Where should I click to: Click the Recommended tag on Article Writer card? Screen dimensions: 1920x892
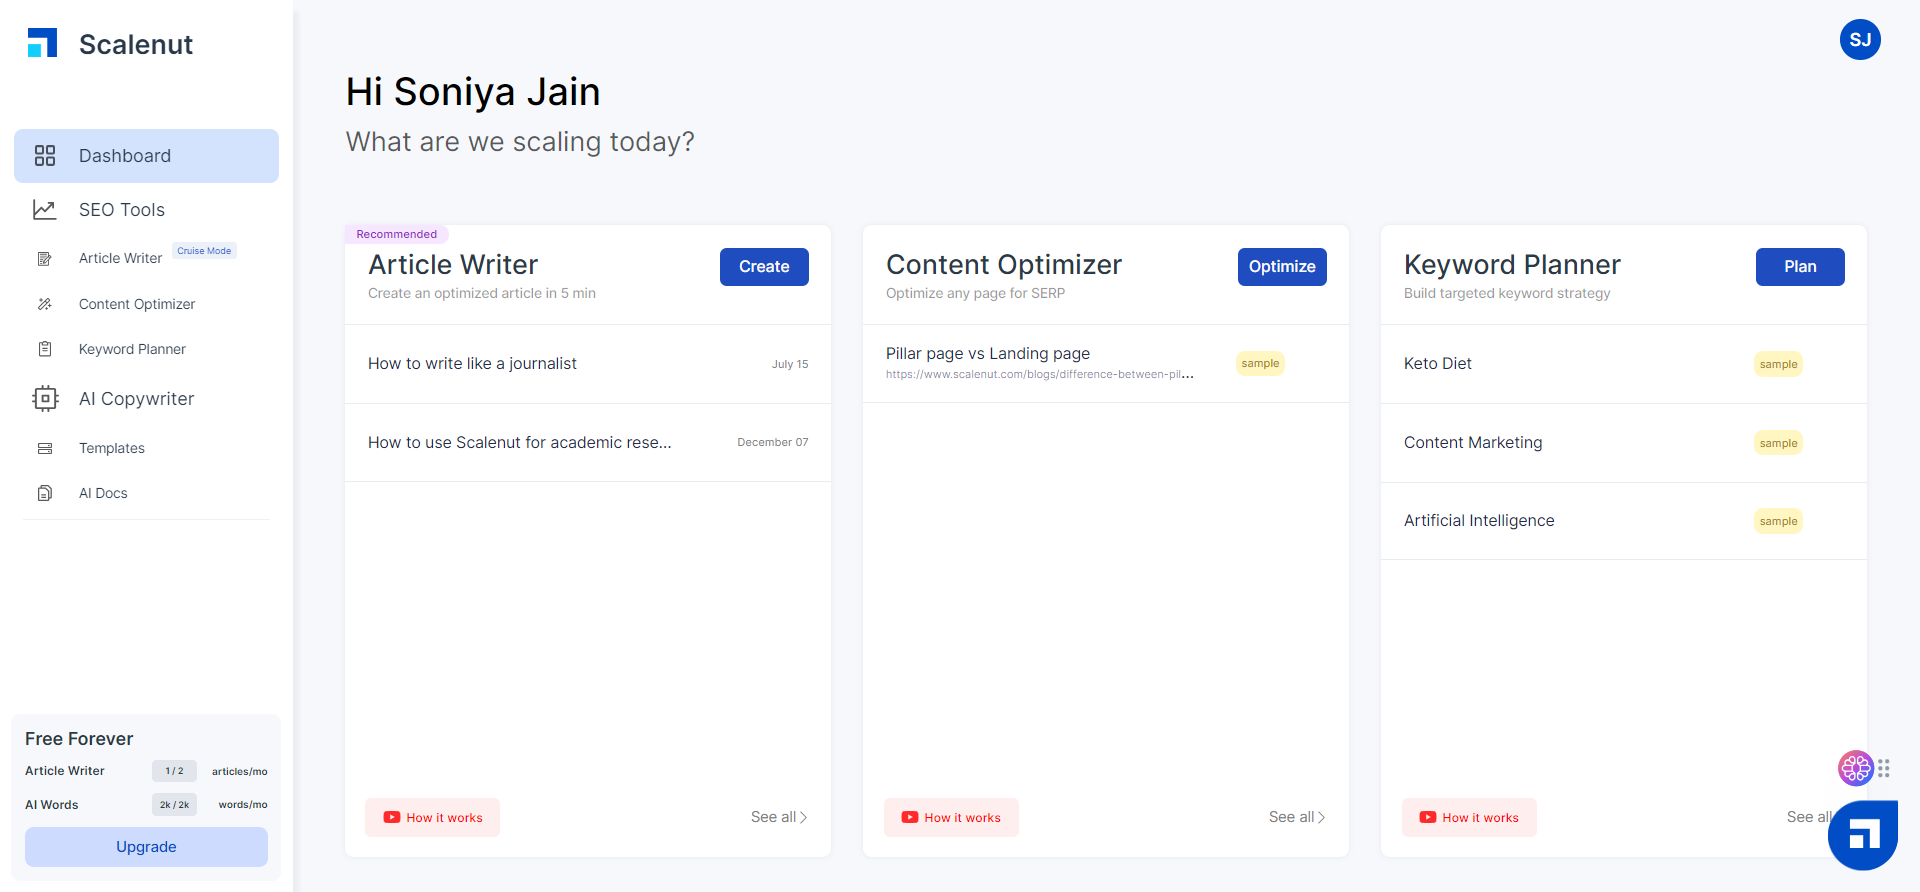point(397,234)
